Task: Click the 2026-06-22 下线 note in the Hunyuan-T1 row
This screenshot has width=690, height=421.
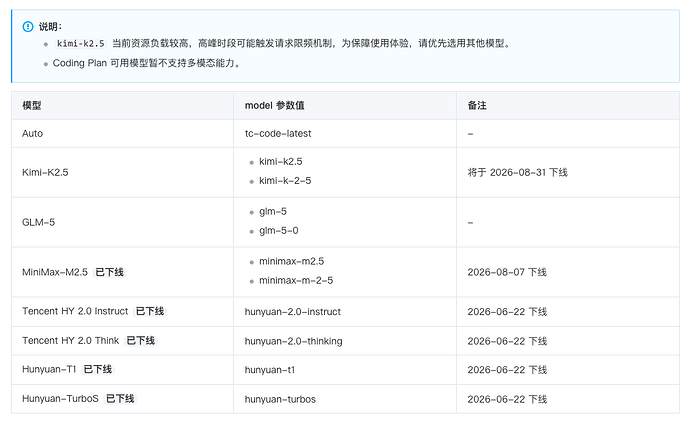Action: [507, 370]
